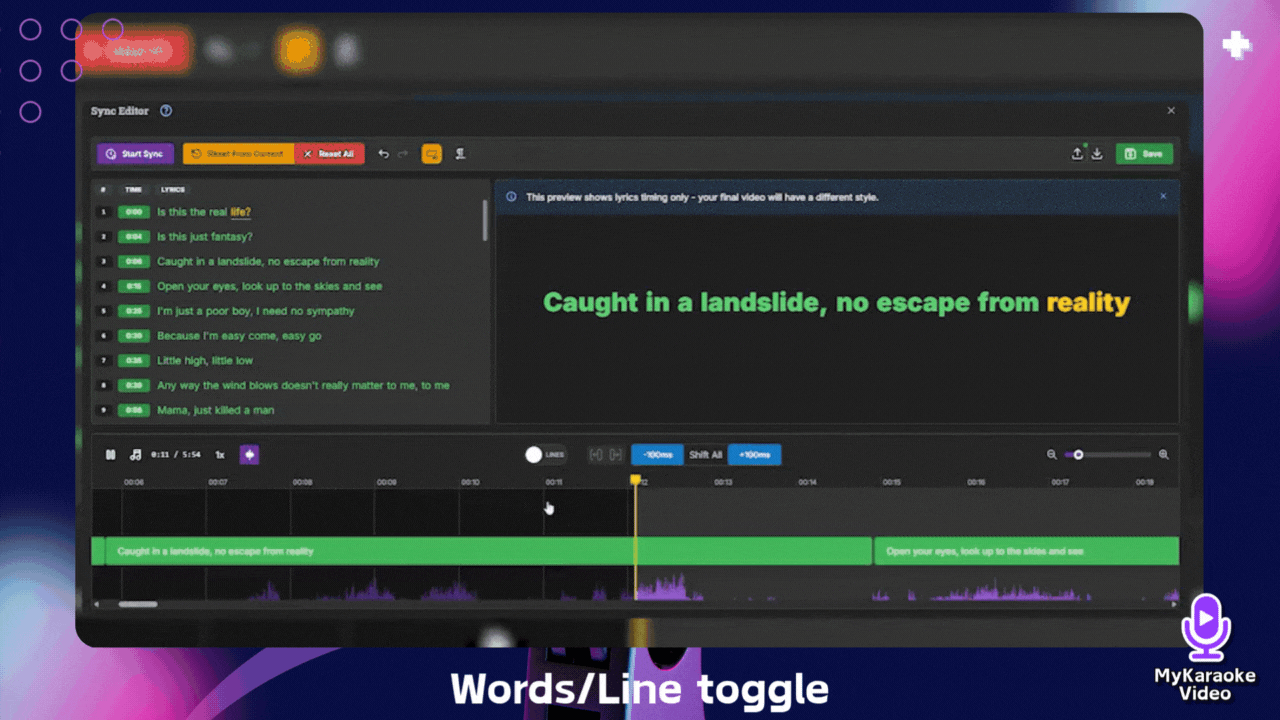The width and height of the screenshot is (1280, 720).
Task: Click the highlighted word 'reality' in preview
Action: [x=1088, y=302]
